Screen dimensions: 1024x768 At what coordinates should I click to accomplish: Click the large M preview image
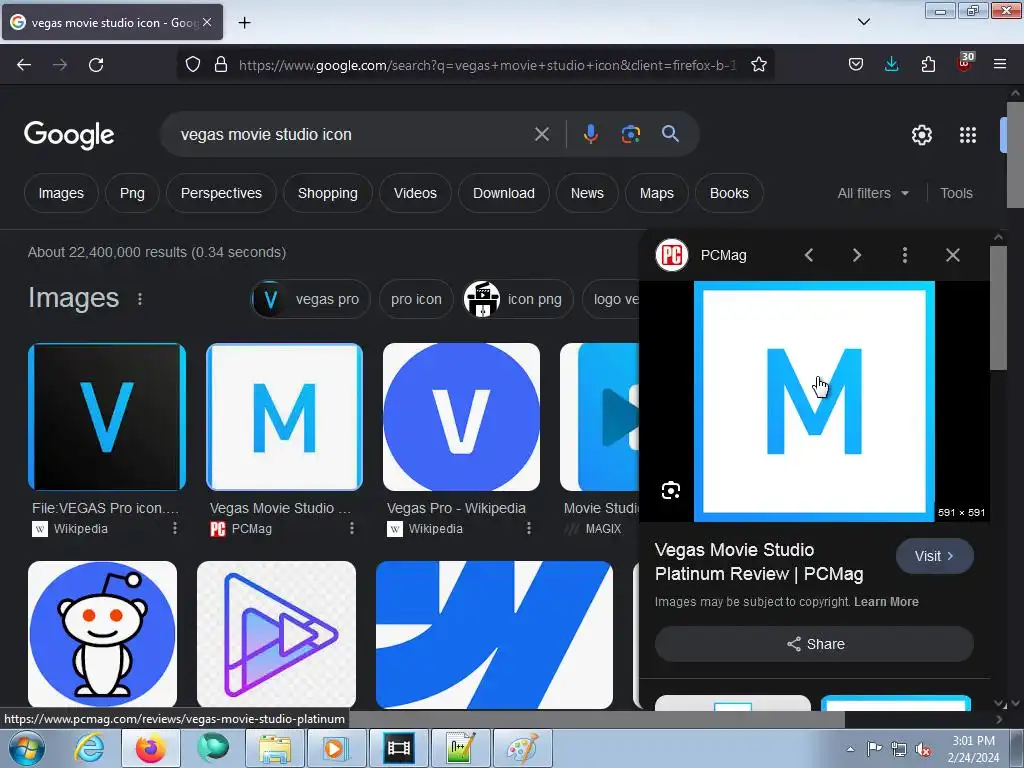(814, 402)
